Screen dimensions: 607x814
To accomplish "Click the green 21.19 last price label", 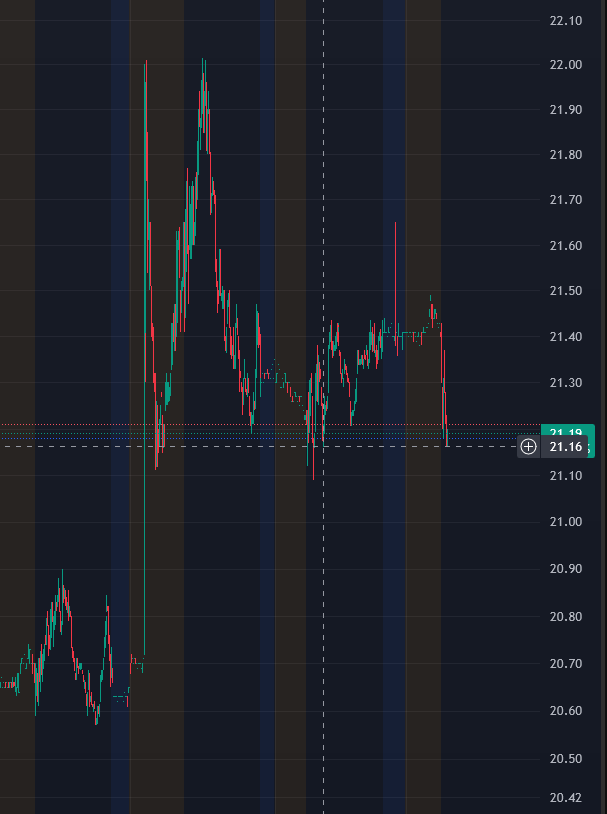I will tap(568, 431).
